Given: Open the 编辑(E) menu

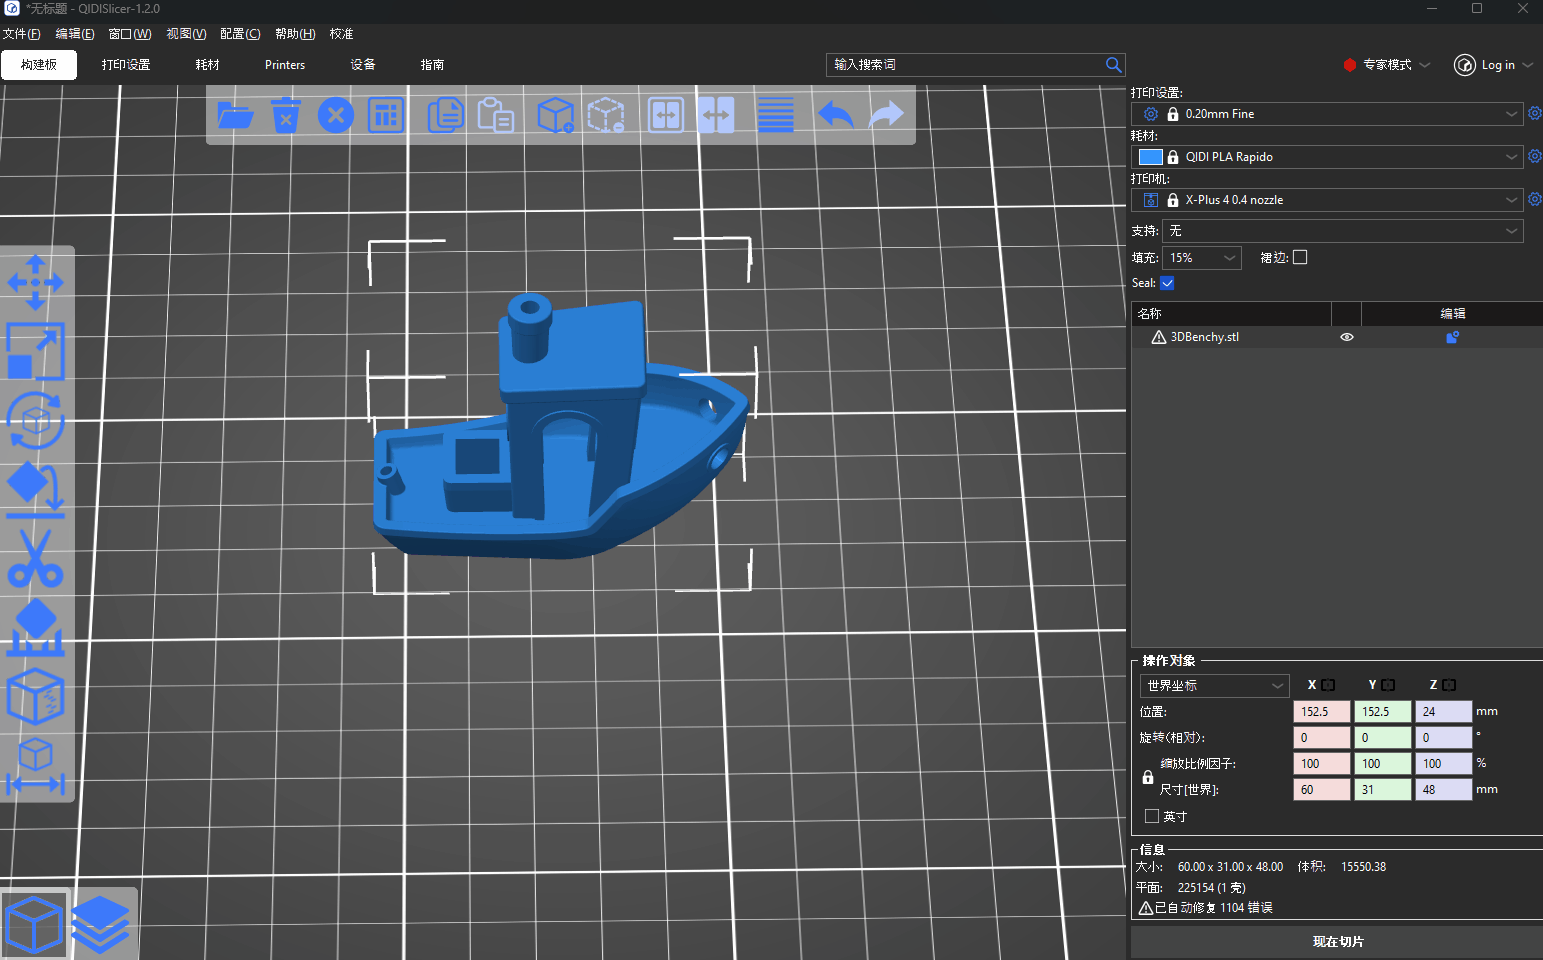Looking at the screenshot, I should click(x=75, y=34).
